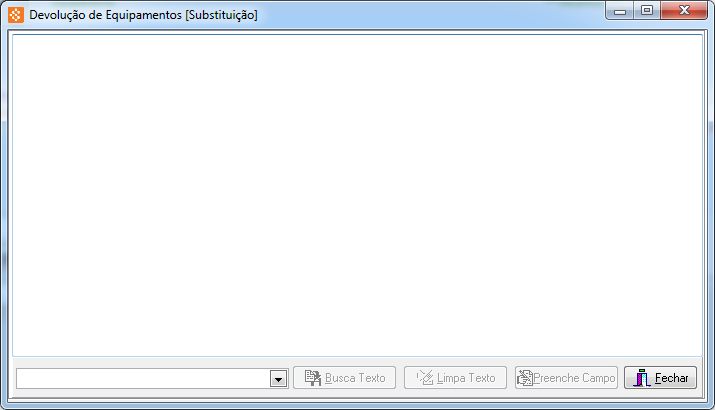Viewport: 715px width, 410px height.
Task: Click the empty white results area
Action: point(357,195)
